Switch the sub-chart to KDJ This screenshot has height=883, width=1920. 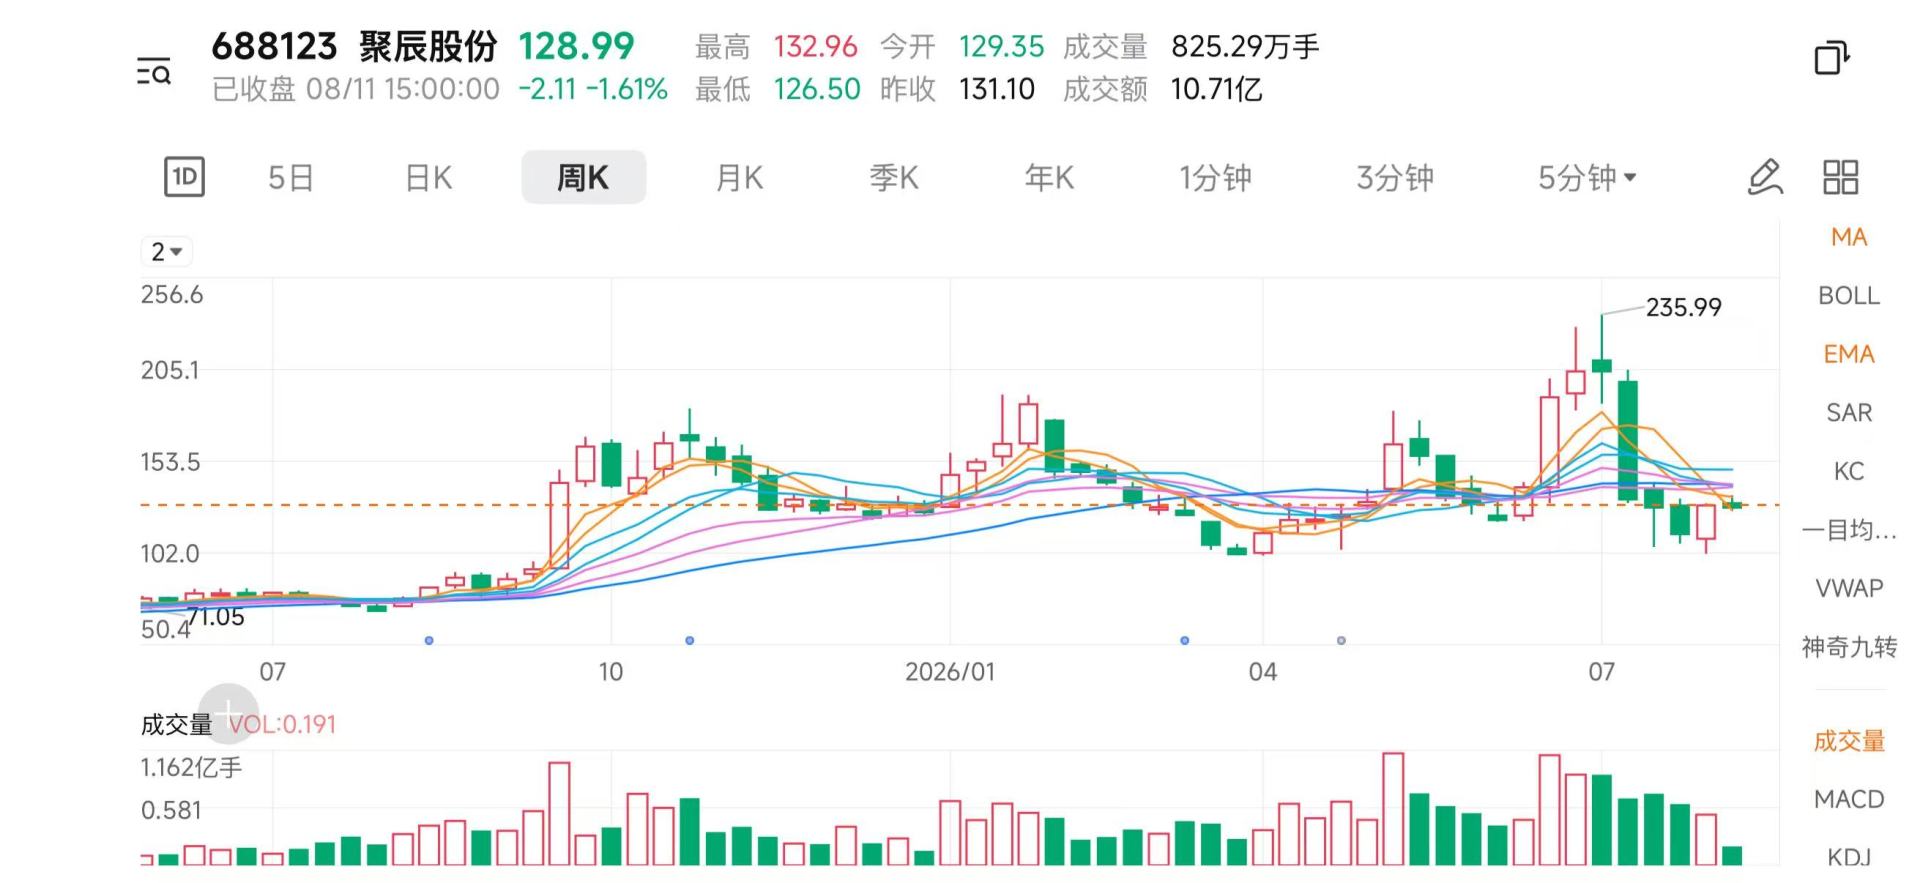click(x=1849, y=857)
